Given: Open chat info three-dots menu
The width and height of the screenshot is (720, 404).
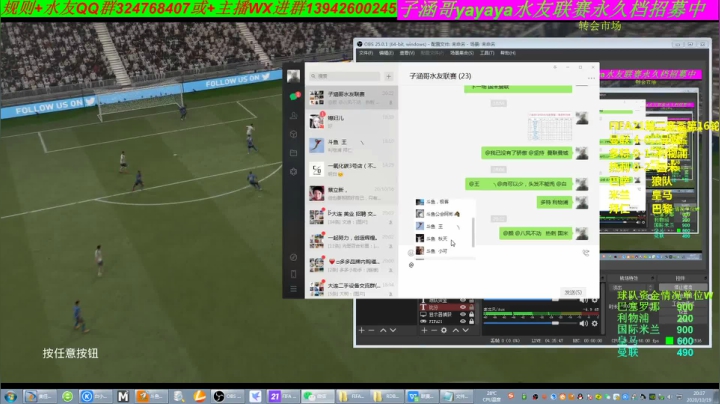Looking at the screenshot, I should [x=591, y=79].
